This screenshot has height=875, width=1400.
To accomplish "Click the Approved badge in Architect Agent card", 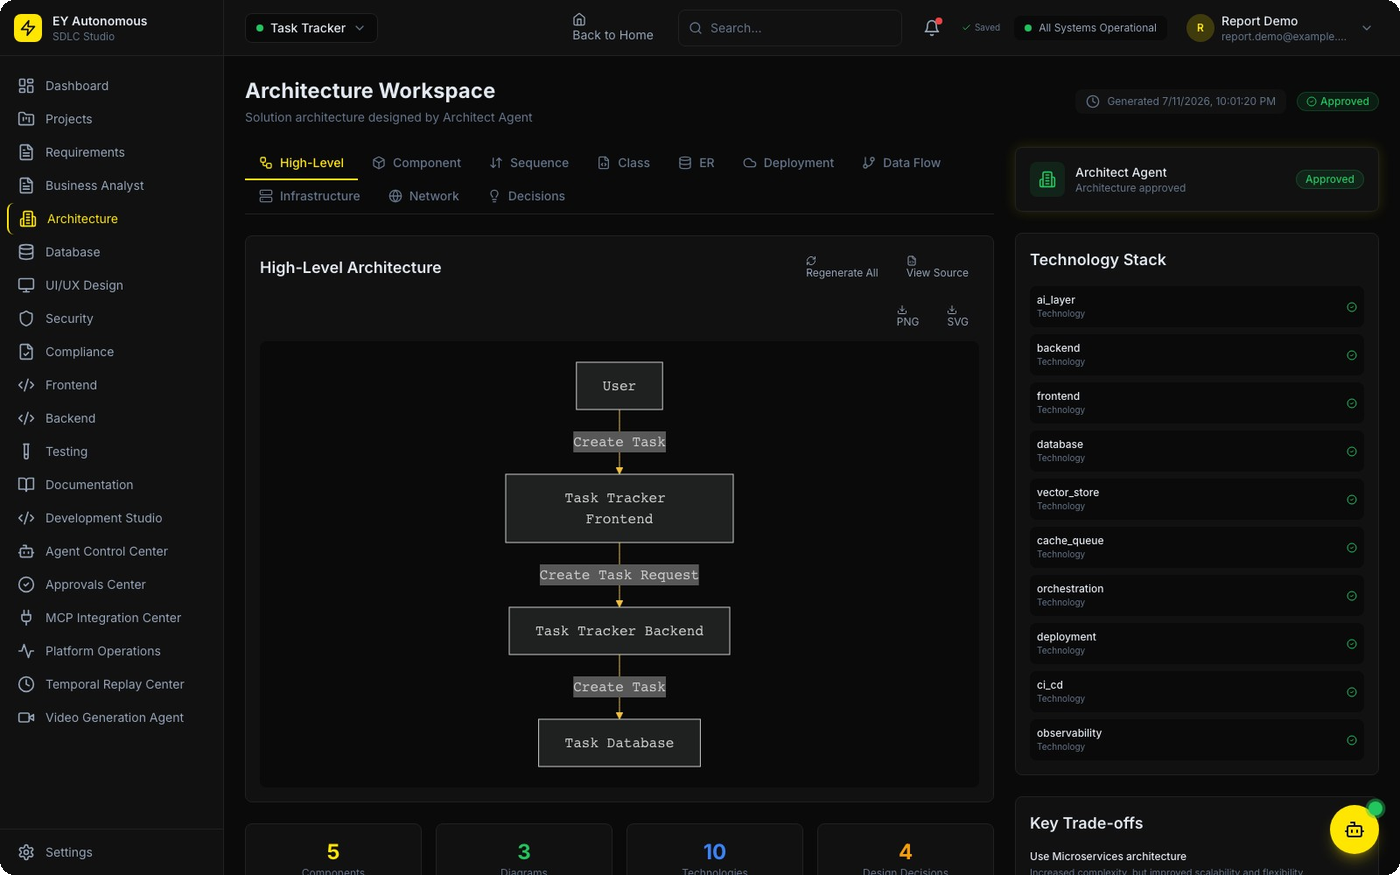I will tap(1330, 179).
